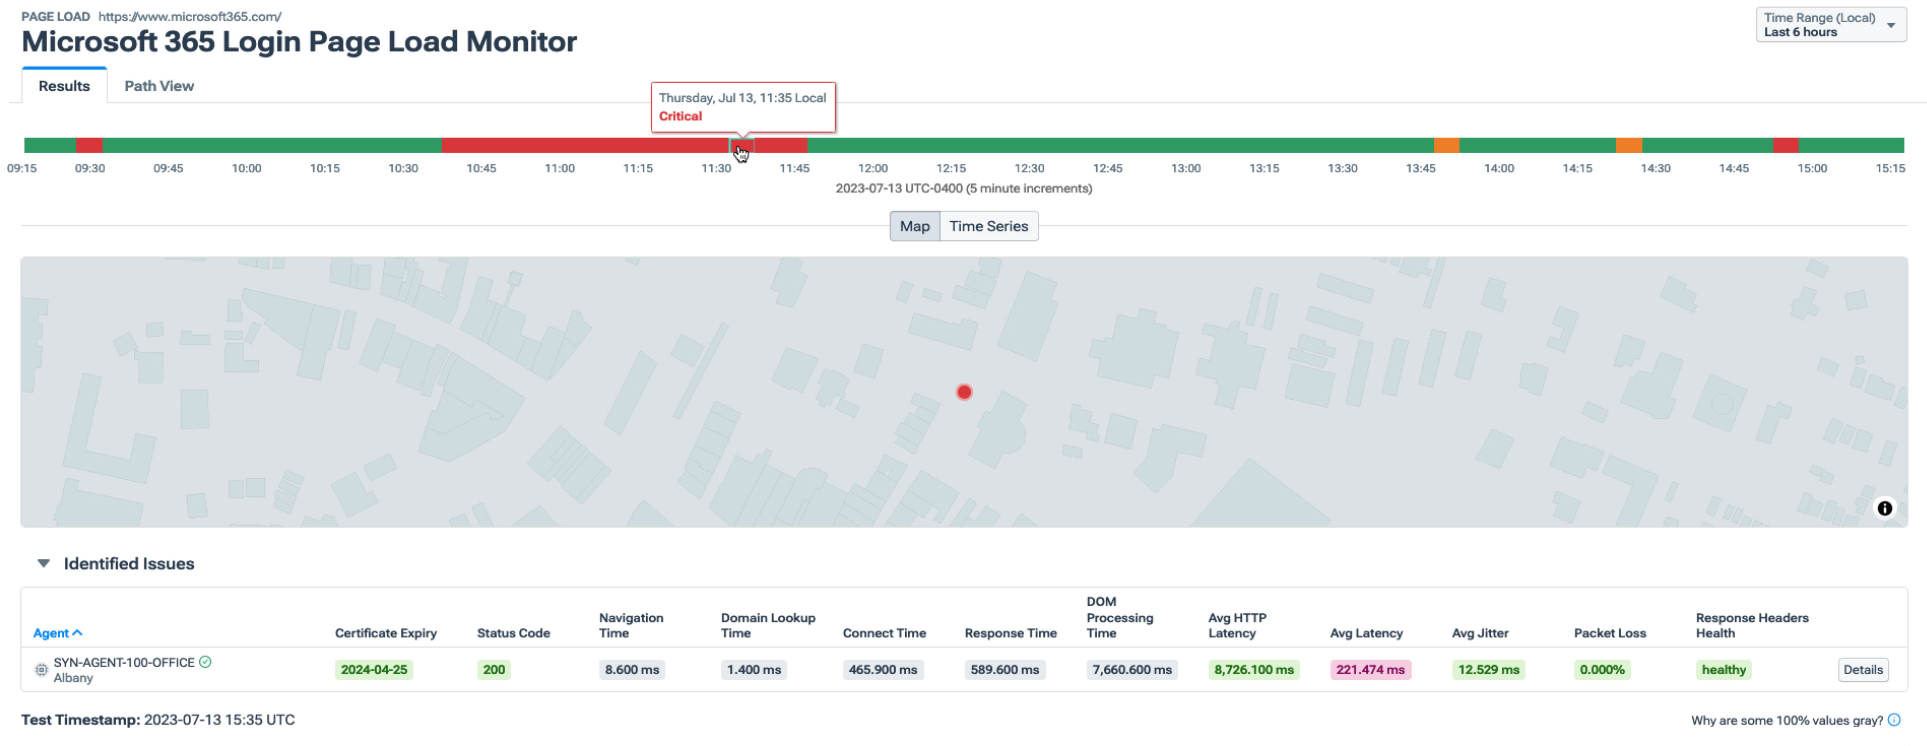1927x746 pixels.
Task: Select the orange timeline segment near 13:50
Action: pyautogui.click(x=1446, y=146)
